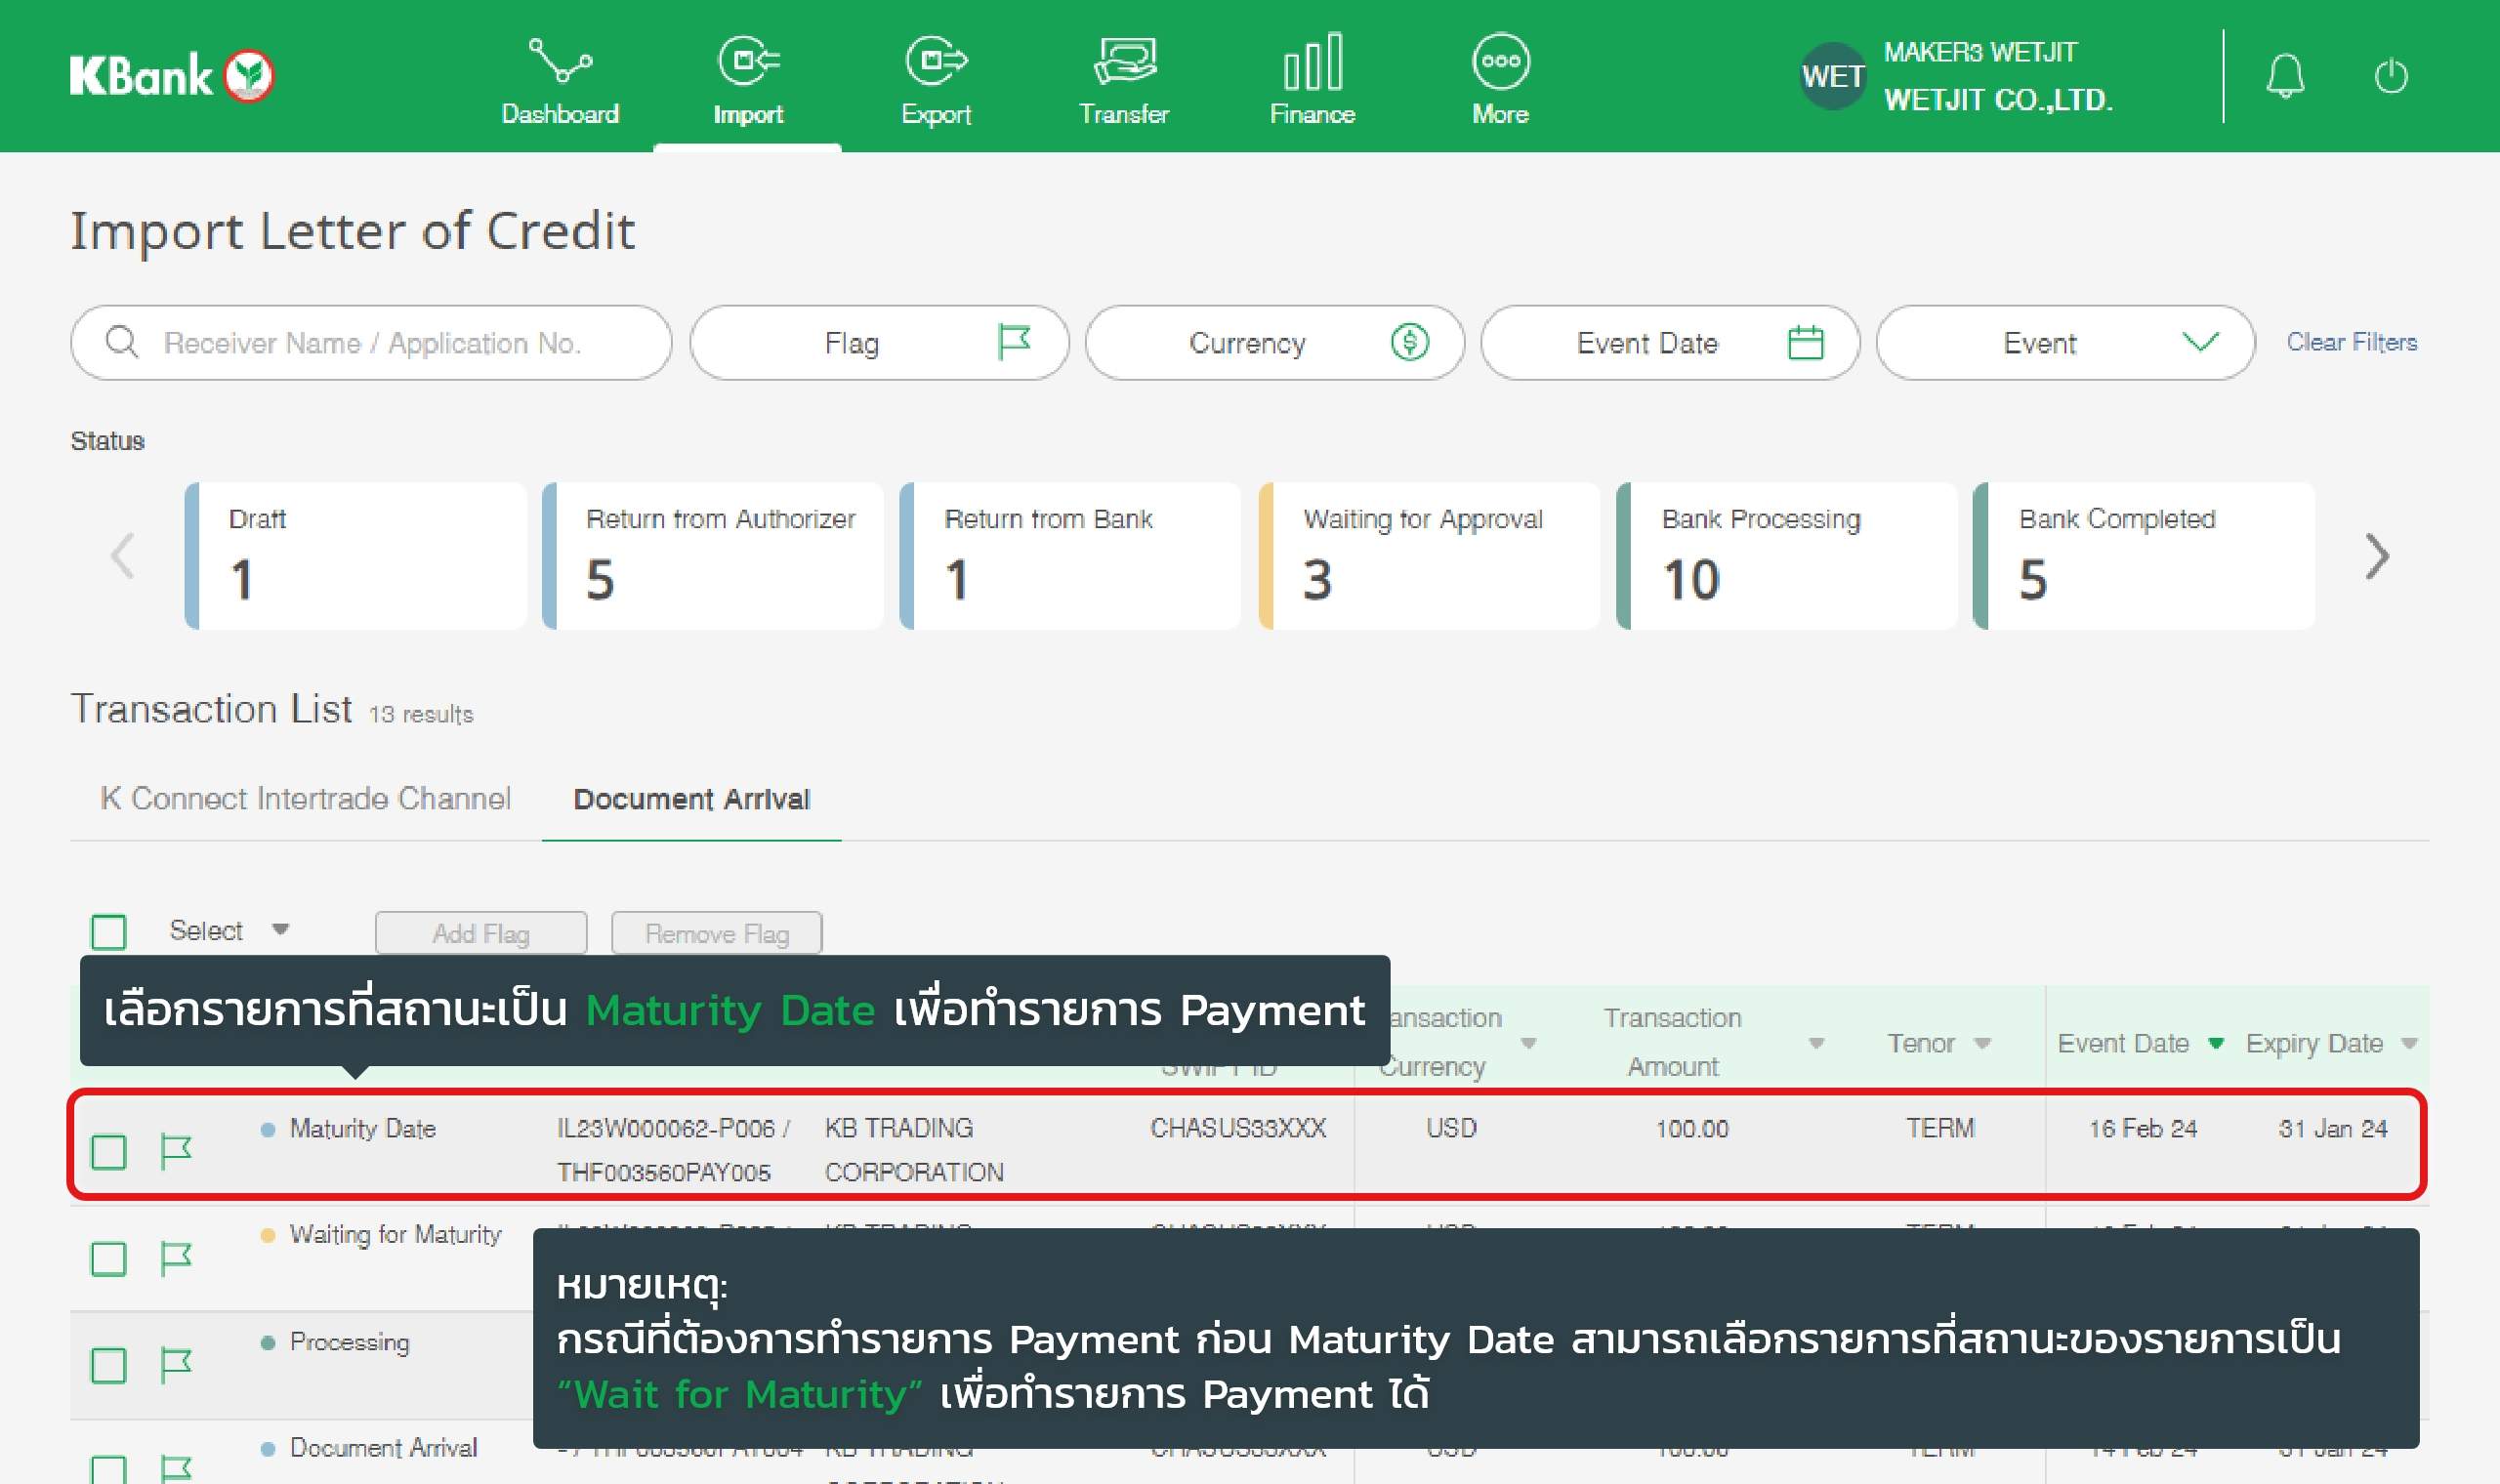
Task: Click the notification bell icon
Action: click(2285, 76)
